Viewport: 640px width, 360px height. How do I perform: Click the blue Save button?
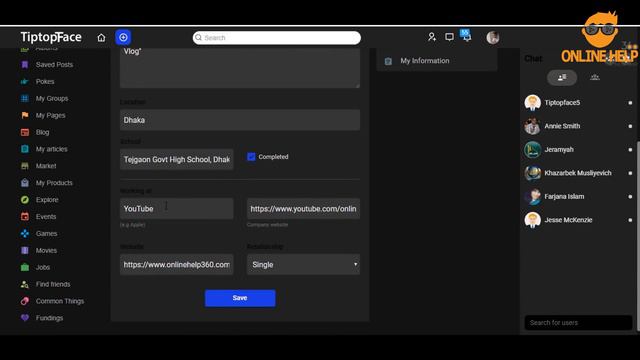240,298
